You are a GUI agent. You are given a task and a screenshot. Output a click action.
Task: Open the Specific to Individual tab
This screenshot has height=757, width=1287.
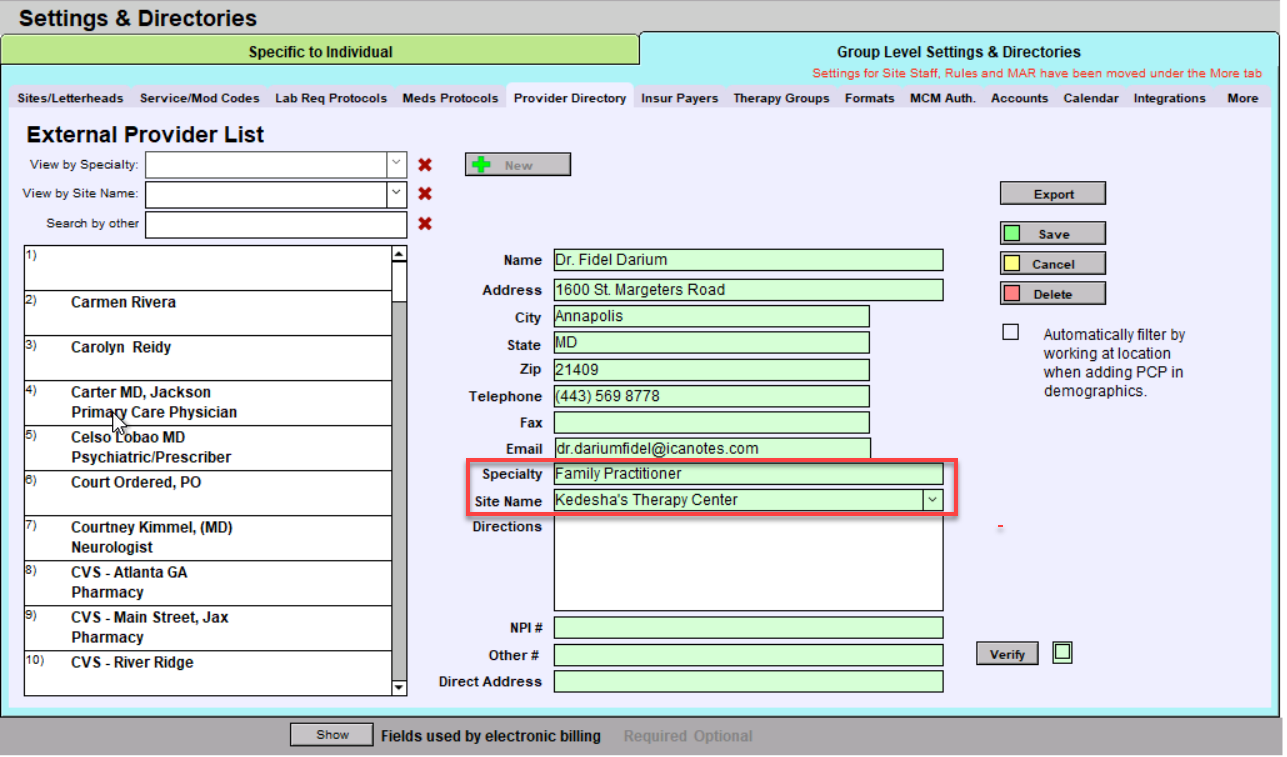tap(320, 52)
